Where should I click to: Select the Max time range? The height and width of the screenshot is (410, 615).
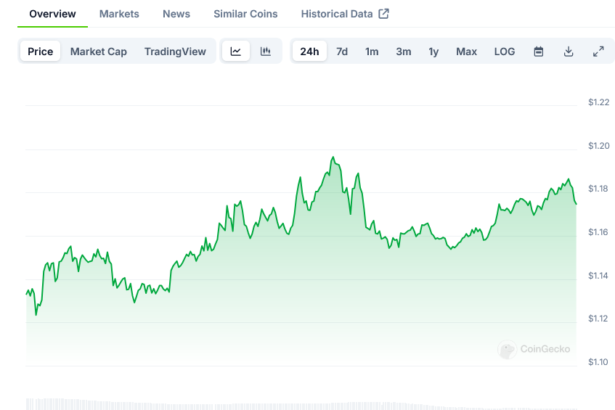click(466, 51)
